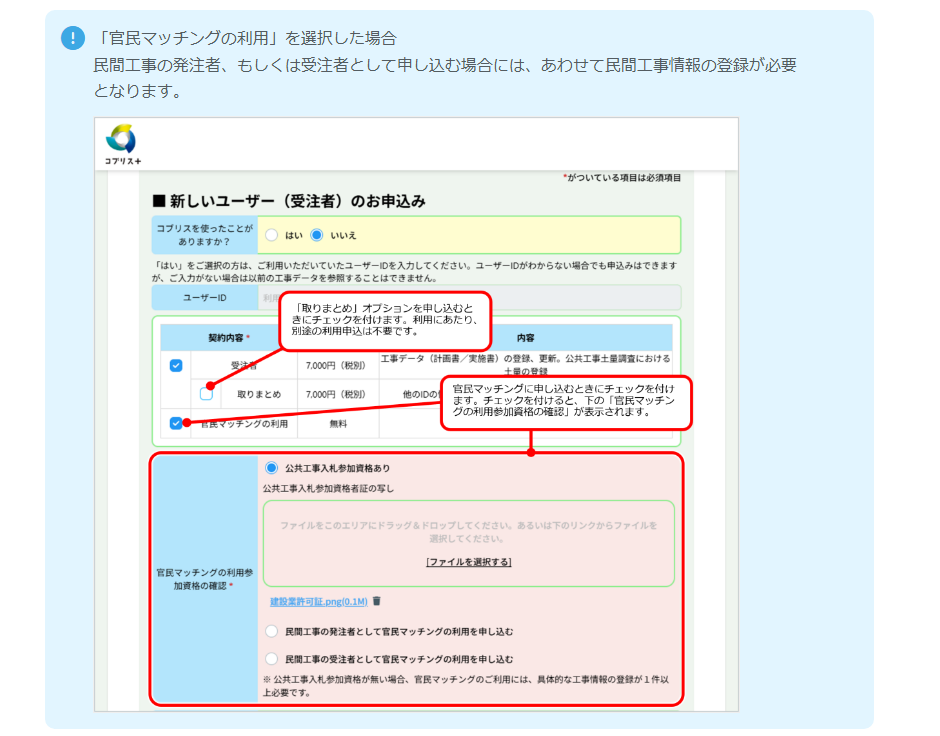Choose 公共工事入札参加資格あり radio option
The height and width of the screenshot is (736, 940).
point(271,467)
